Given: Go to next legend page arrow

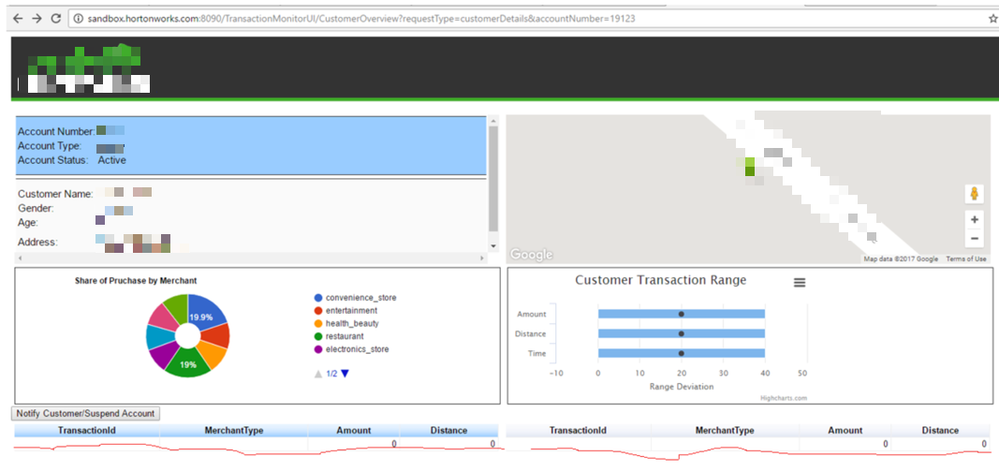Looking at the screenshot, I should click(345, 374).
